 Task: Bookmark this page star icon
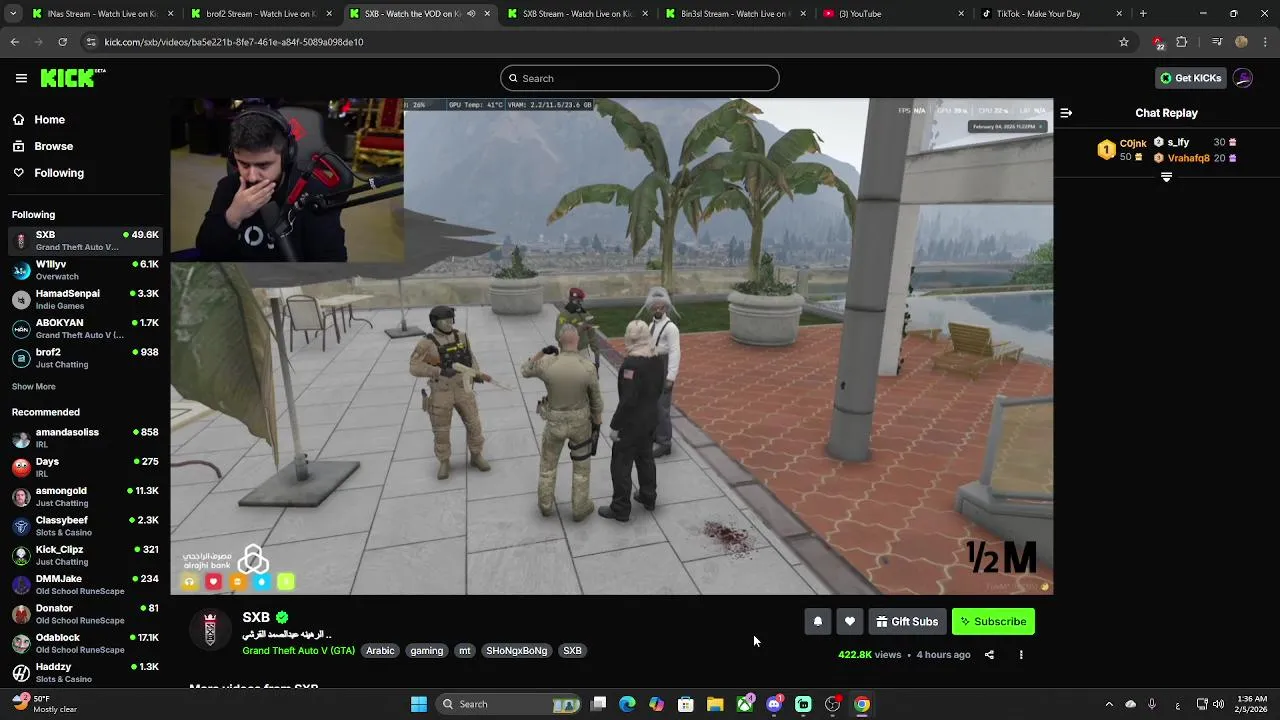[1124, 42]
